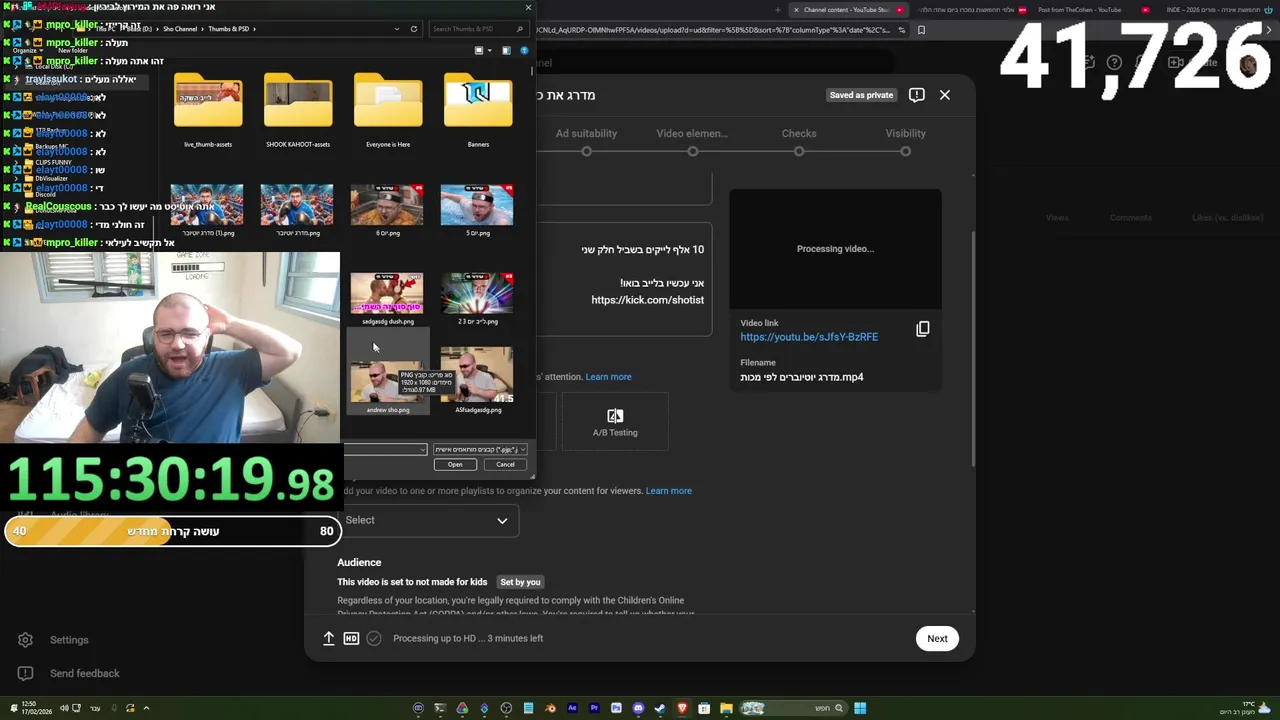Go to the Visibility step

click(x=905, y=133)
